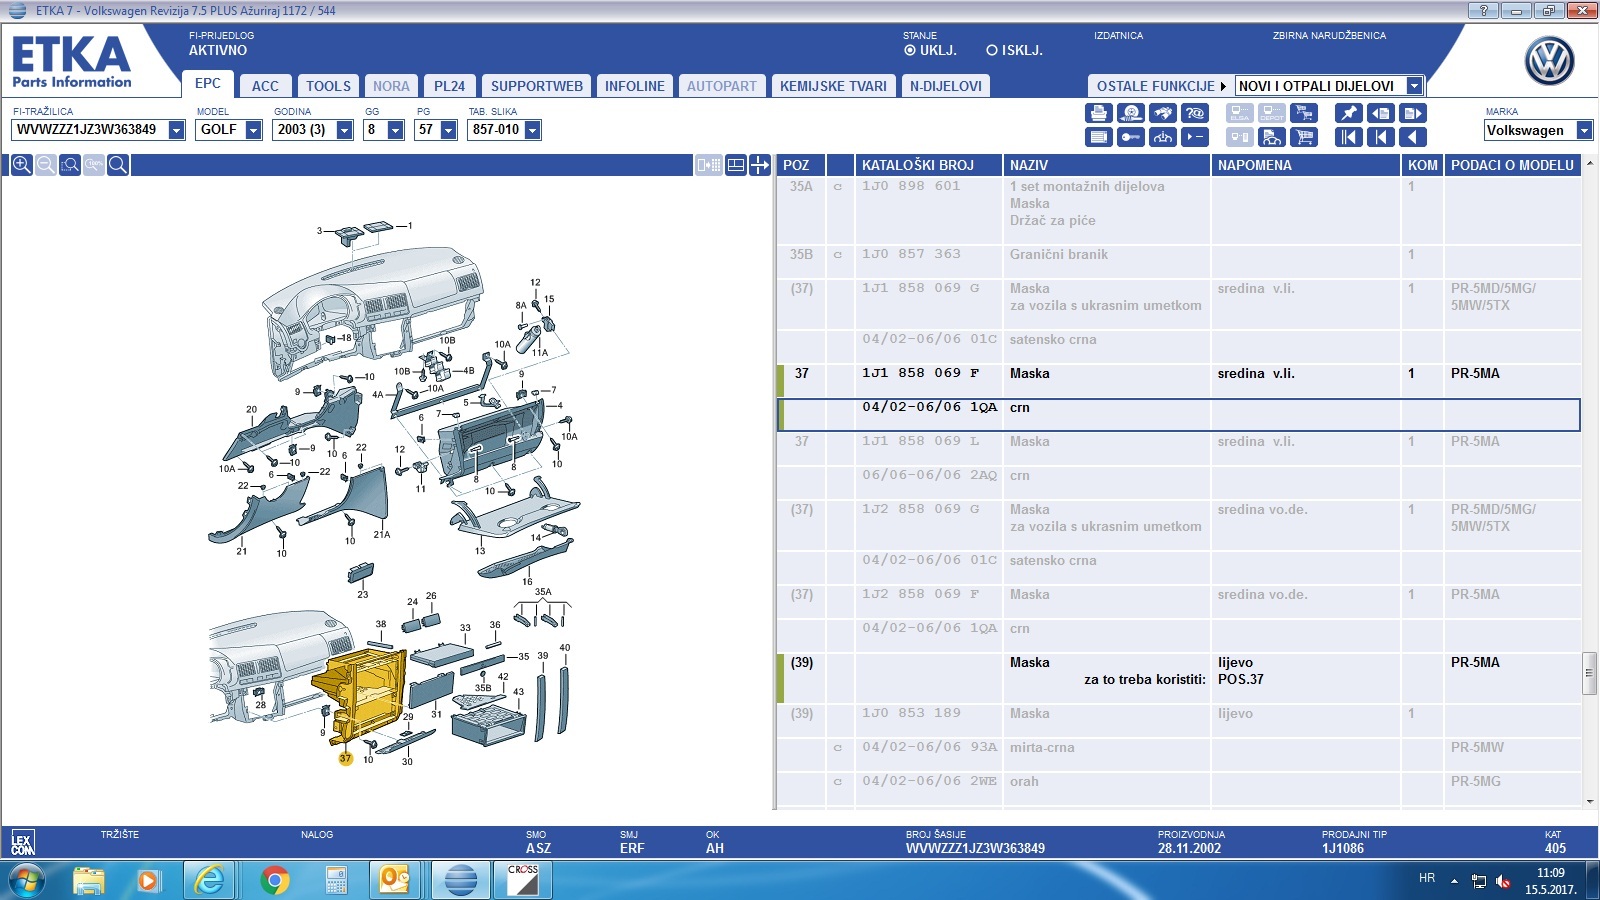Jump to first with double-bar back arrow
This screenshot has height=900, width=1600.
tap(1349, 137)
